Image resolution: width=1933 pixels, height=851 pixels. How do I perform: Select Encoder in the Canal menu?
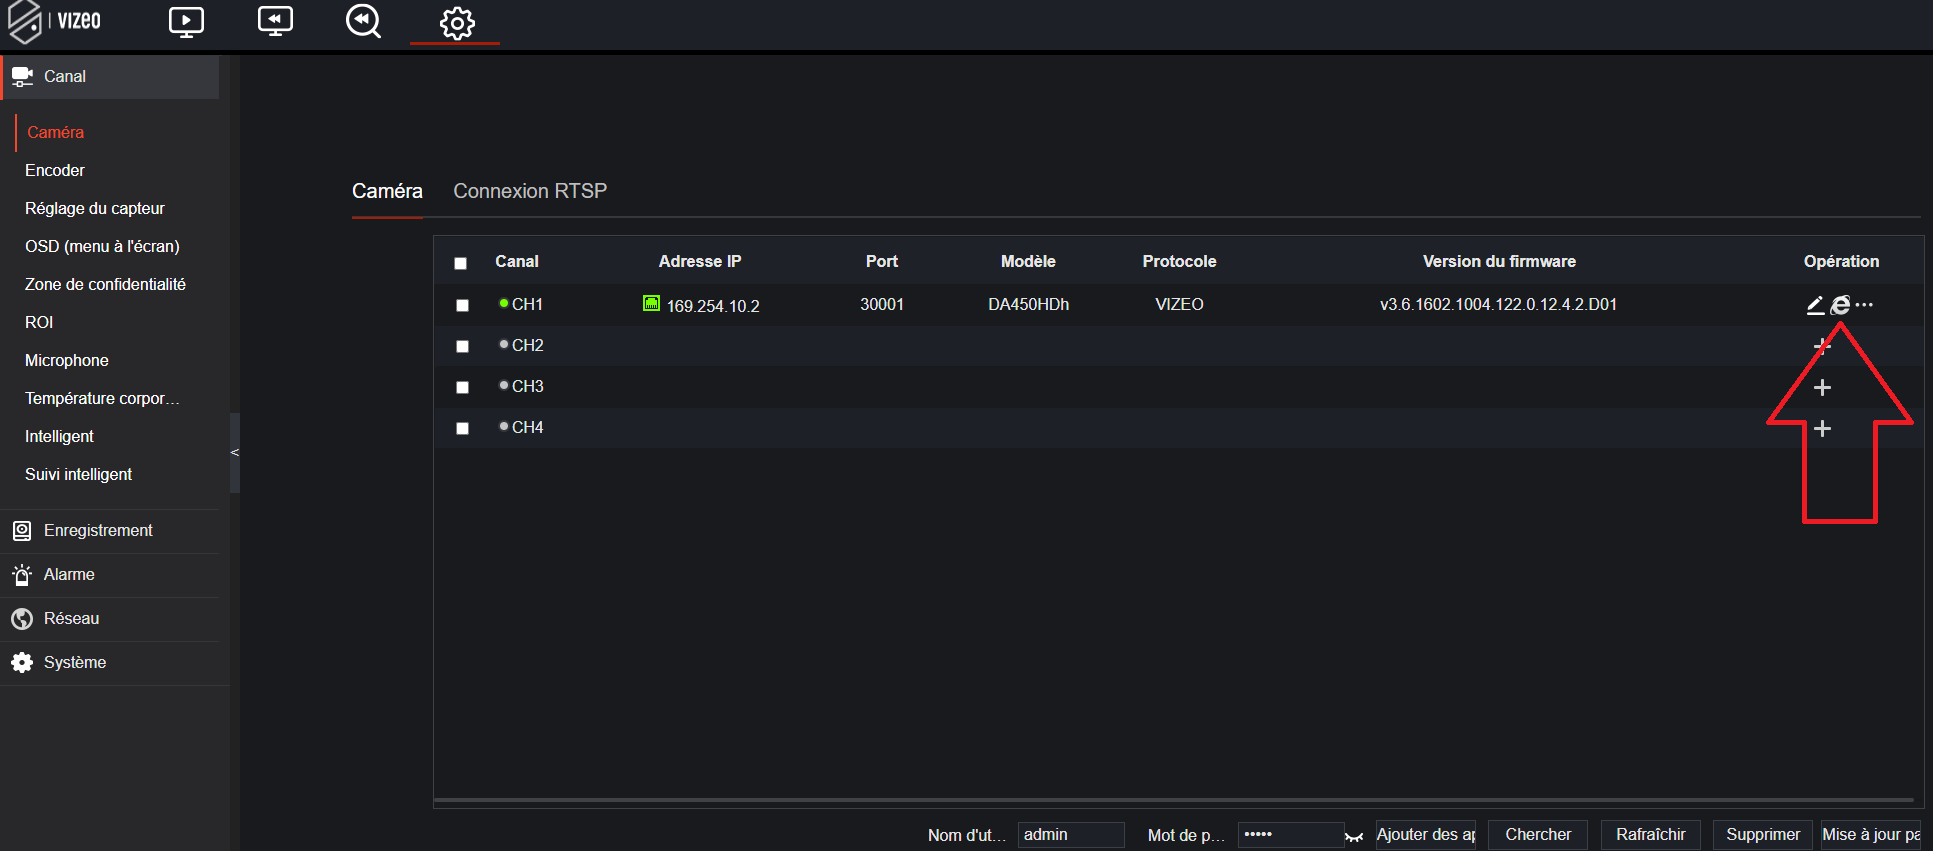pos(55,171)
